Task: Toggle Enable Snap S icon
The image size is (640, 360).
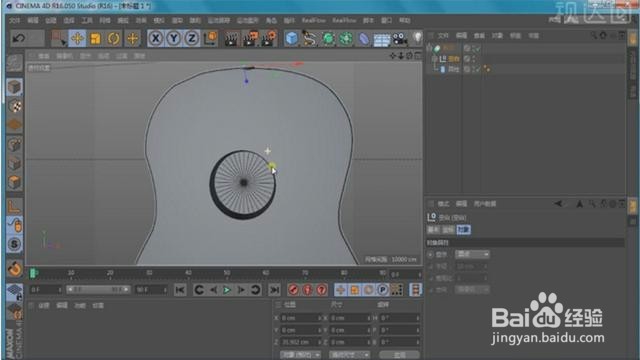Action: point(14,244)
